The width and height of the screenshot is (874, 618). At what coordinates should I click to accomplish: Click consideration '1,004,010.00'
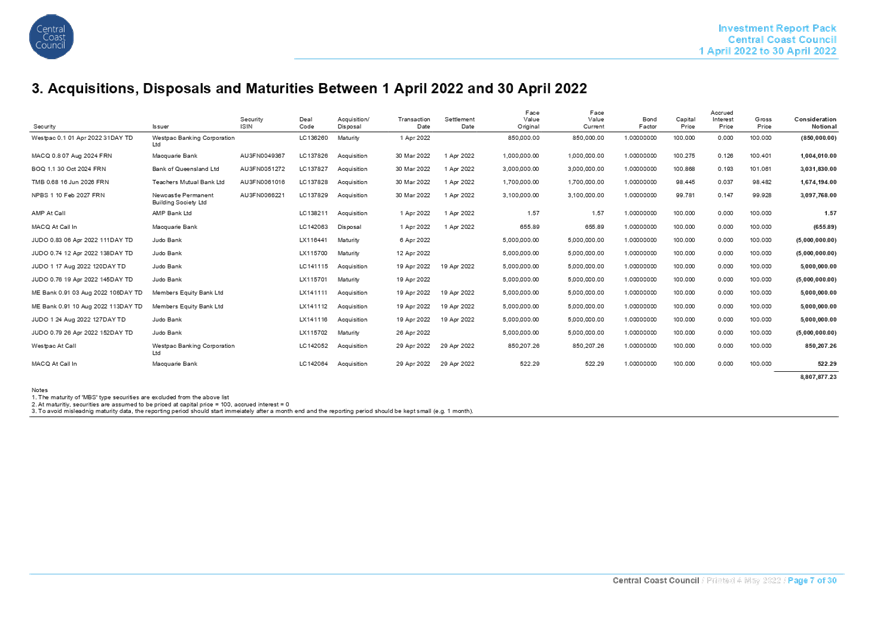[x=819, y=156]
